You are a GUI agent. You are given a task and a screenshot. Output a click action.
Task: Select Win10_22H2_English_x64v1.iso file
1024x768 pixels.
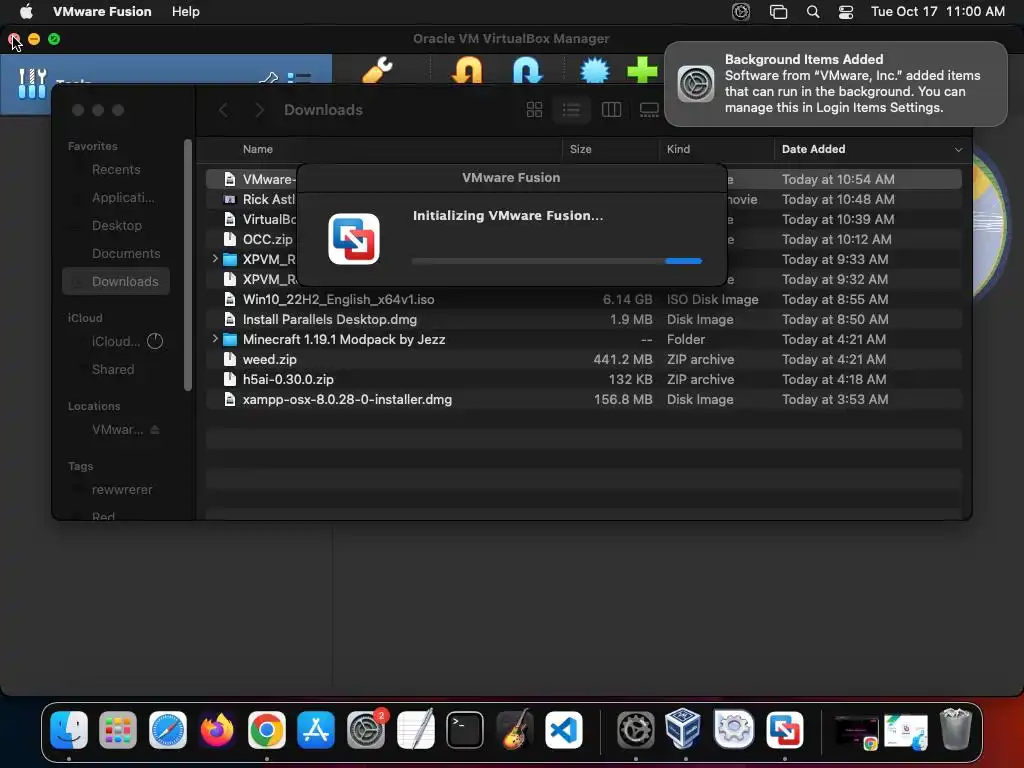click(x=584, y=299)
